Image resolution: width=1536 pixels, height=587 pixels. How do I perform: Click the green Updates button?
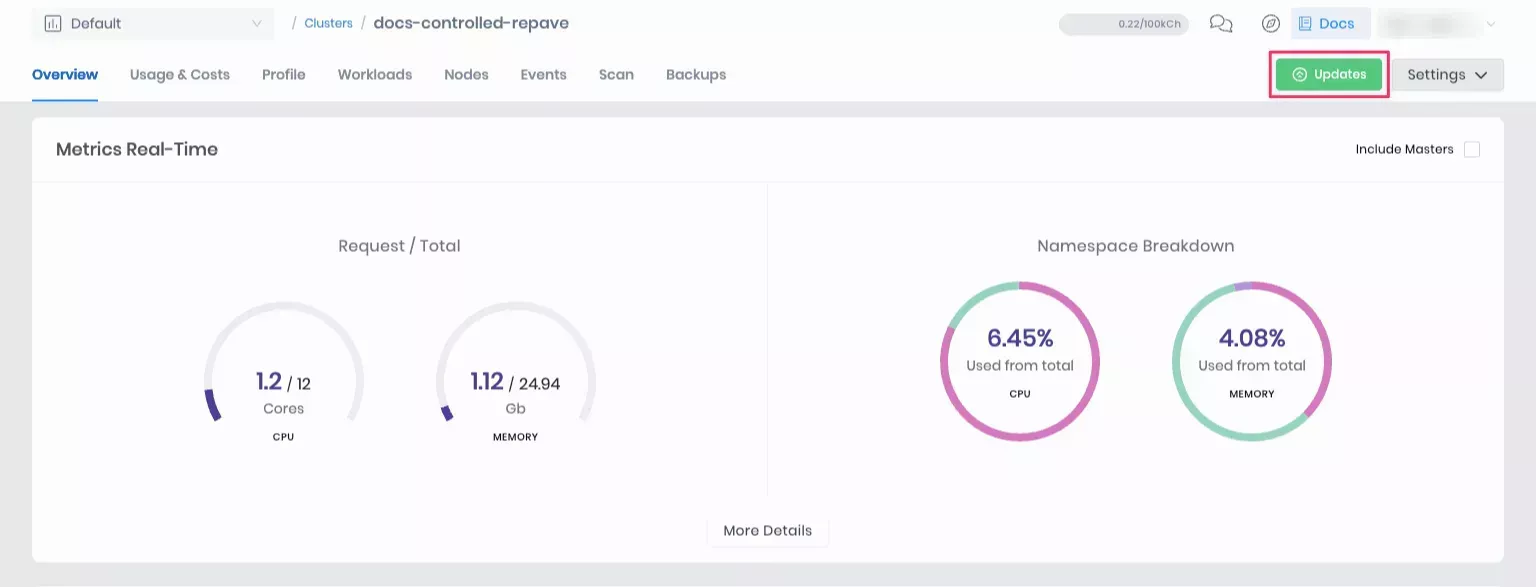(1329, 74)
